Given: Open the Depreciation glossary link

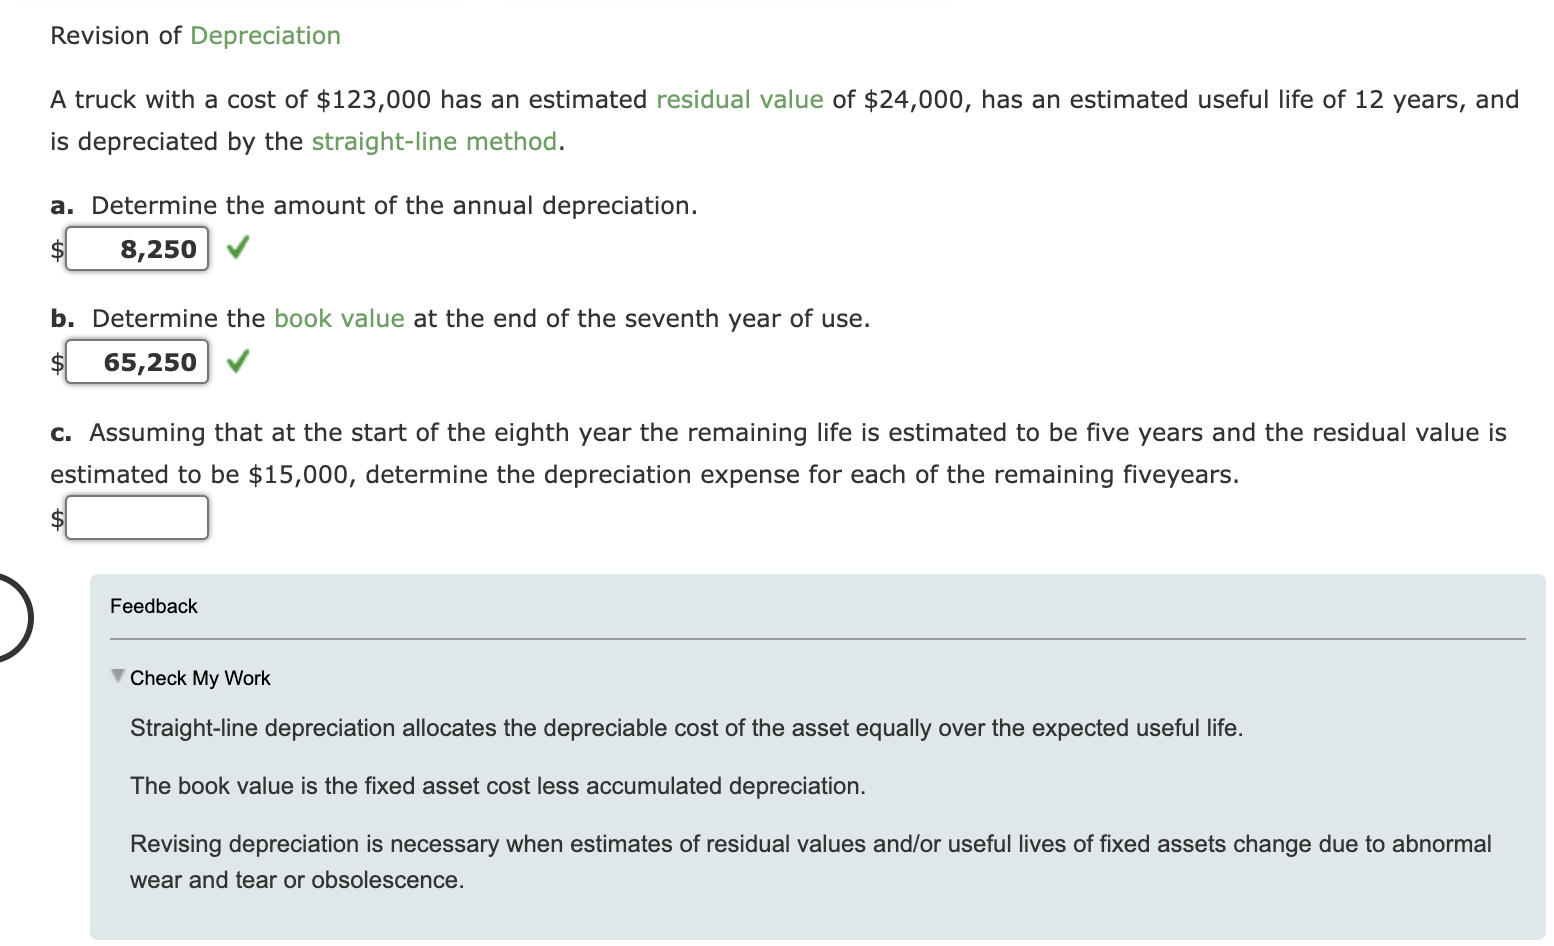Looking at the screenshot, I should tap(265, 35).
